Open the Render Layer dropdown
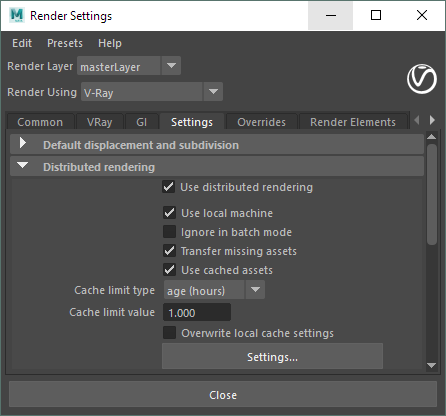Image resolution: width=446 pixels, height=416 pixels. pos(129,66)
